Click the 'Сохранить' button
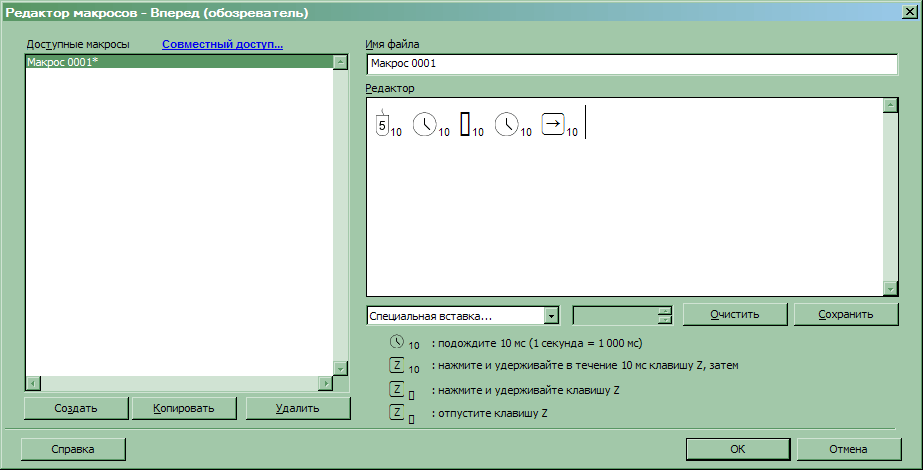This screenshot has height=470, width=923. (x=846, y=315)
